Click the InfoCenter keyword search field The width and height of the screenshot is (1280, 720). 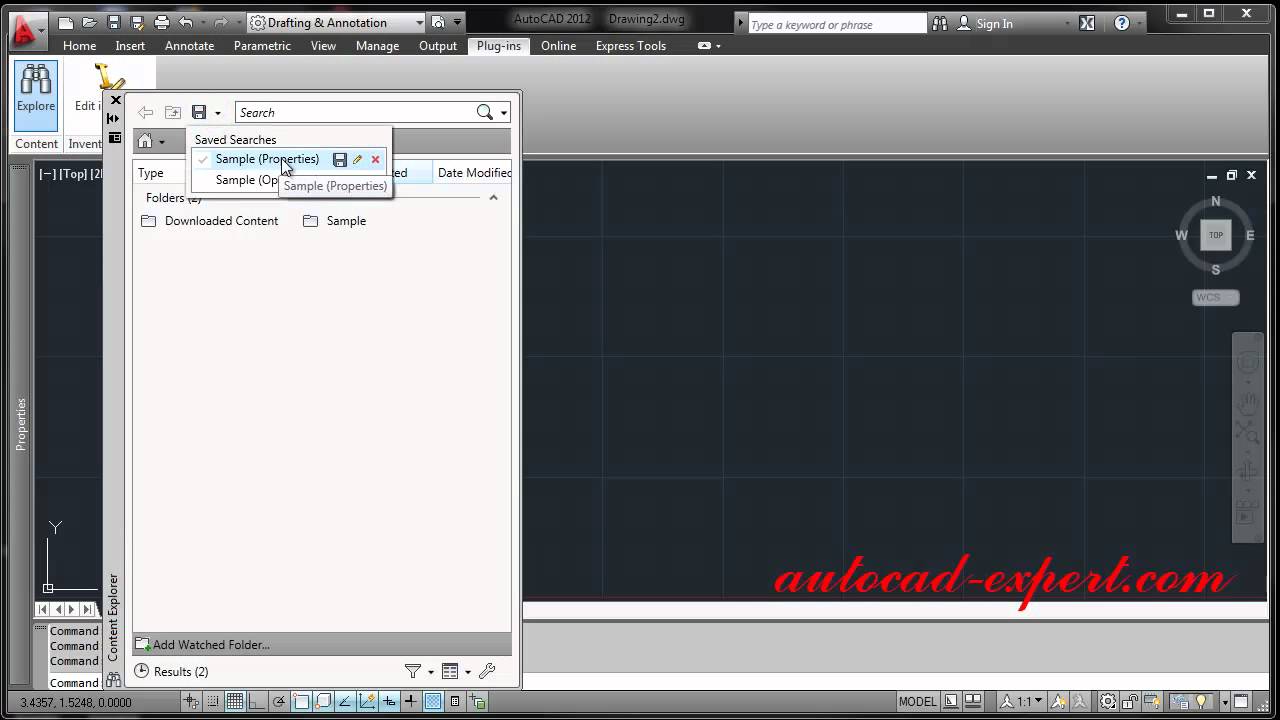pos(837,24)
